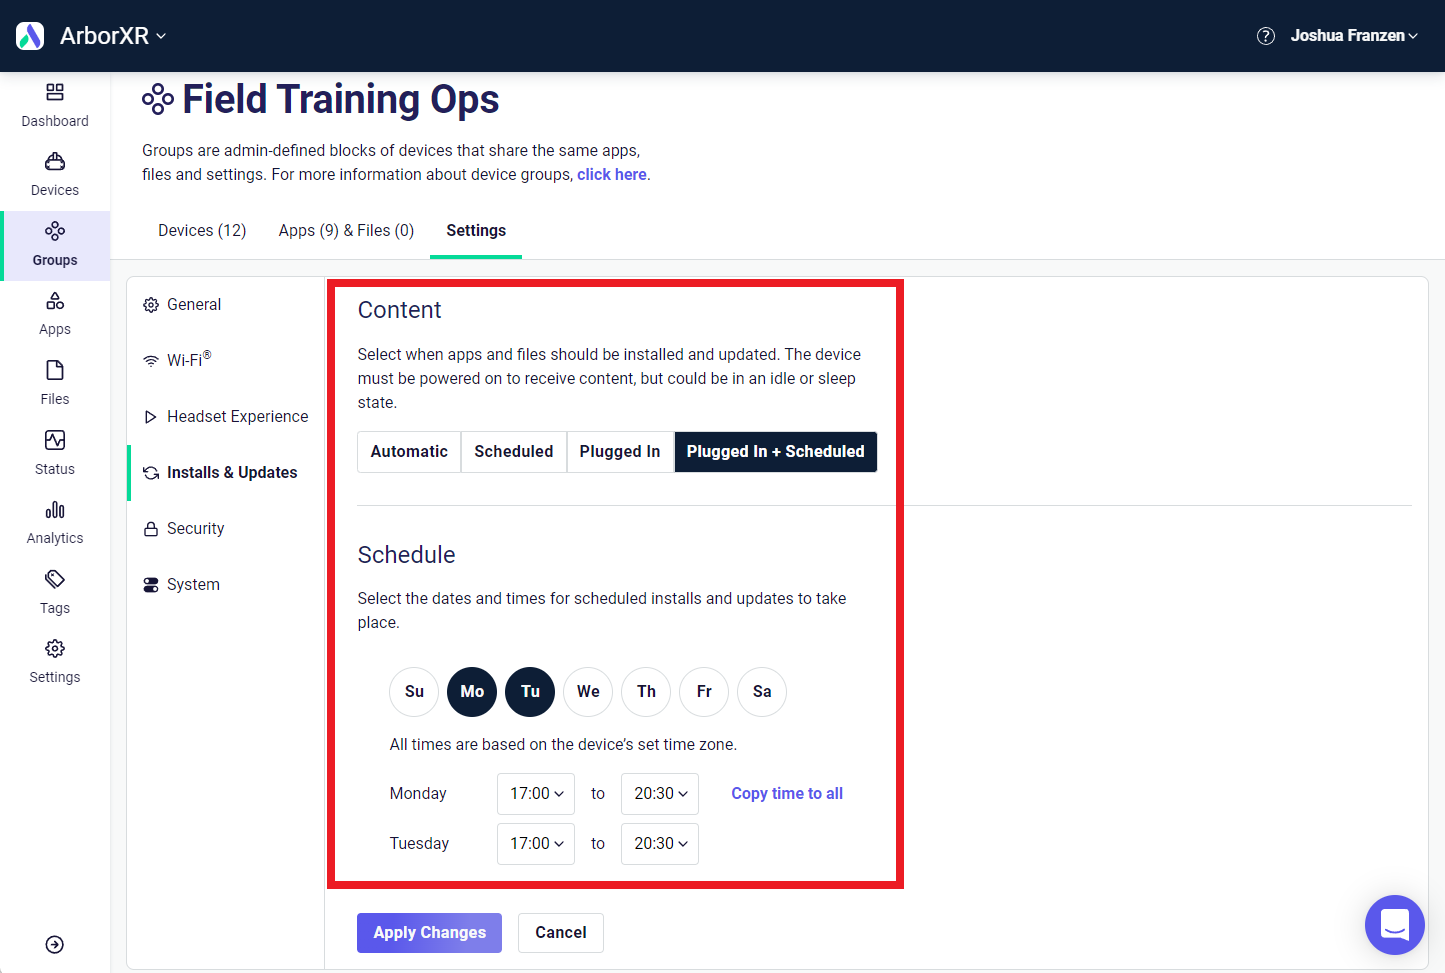Select Groups in the sidebar
Viewport: 1445px width, 973px height.
55,245
